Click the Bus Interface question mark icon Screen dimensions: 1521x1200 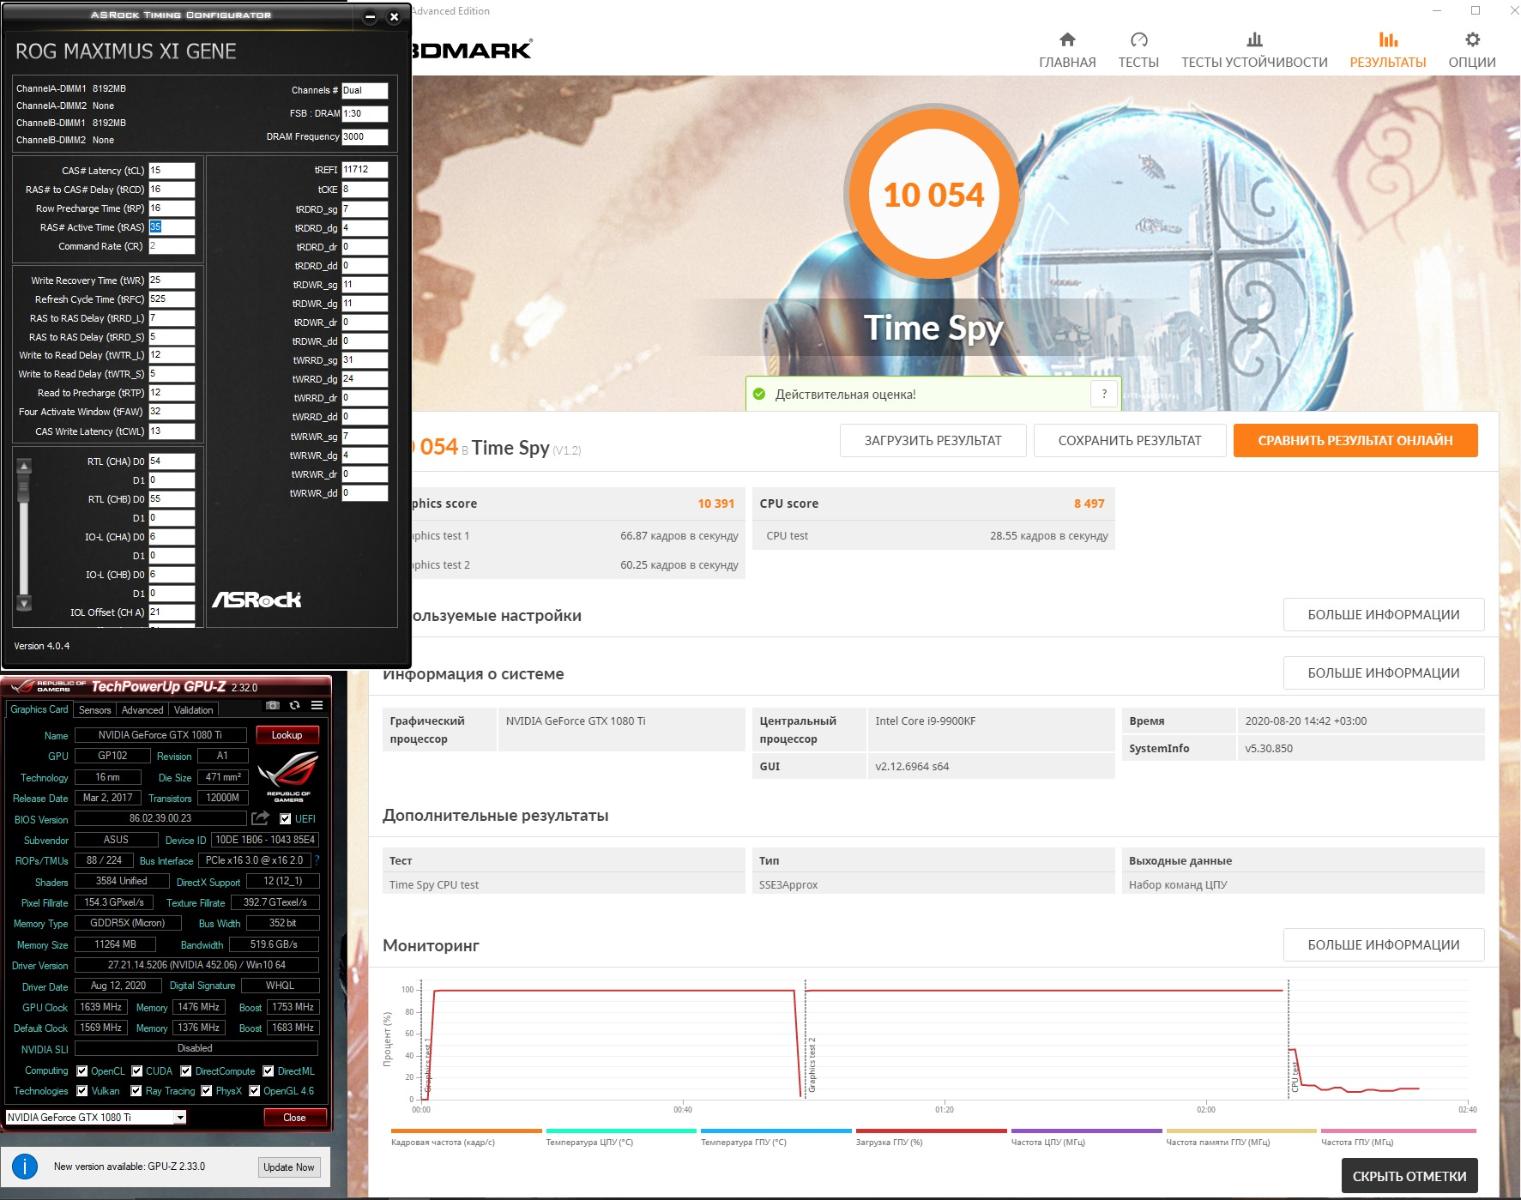coord(317,860)
